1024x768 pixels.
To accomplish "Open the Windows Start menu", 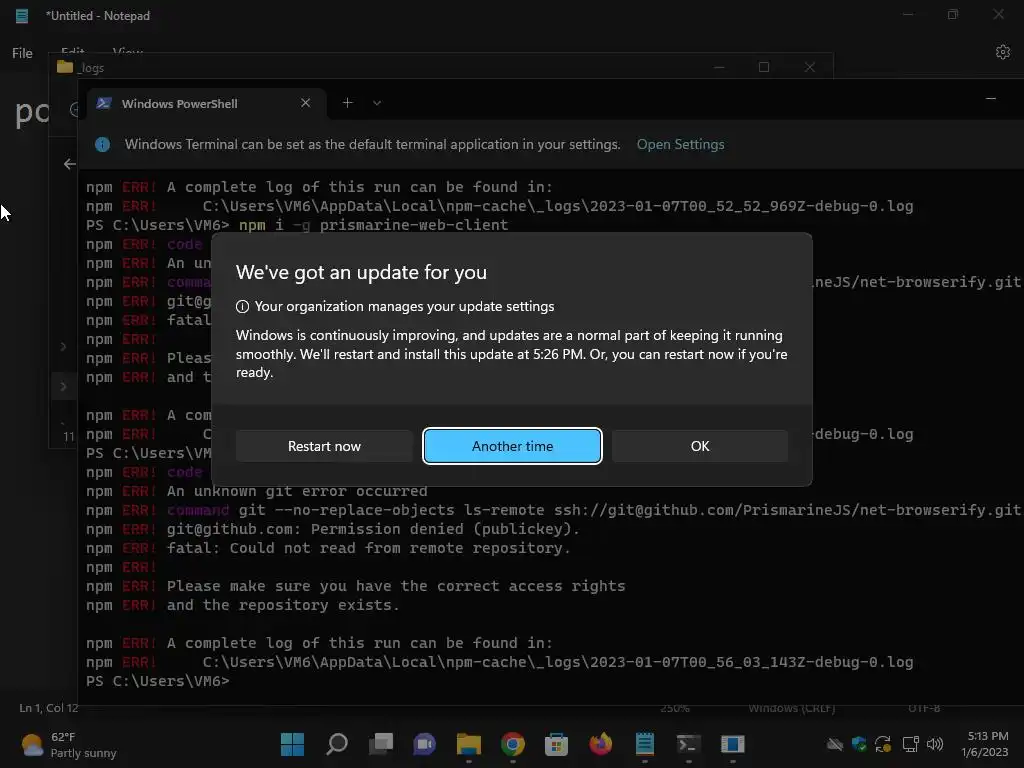I will [x=292, y=744].
